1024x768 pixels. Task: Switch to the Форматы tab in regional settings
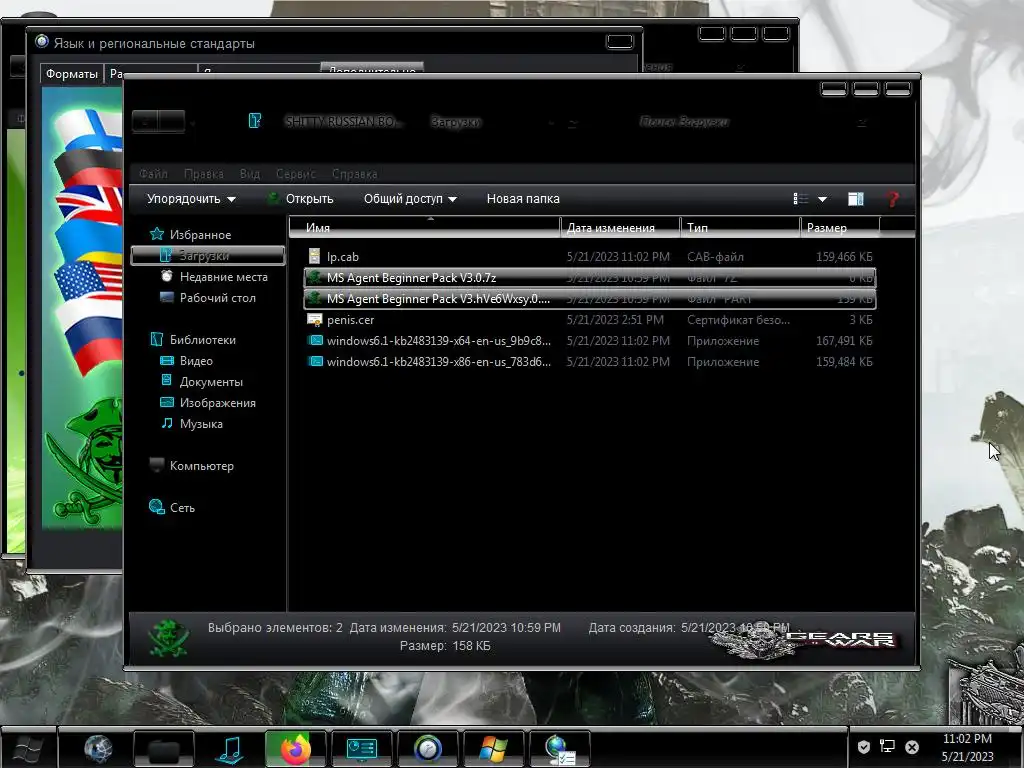pos(72,74)
